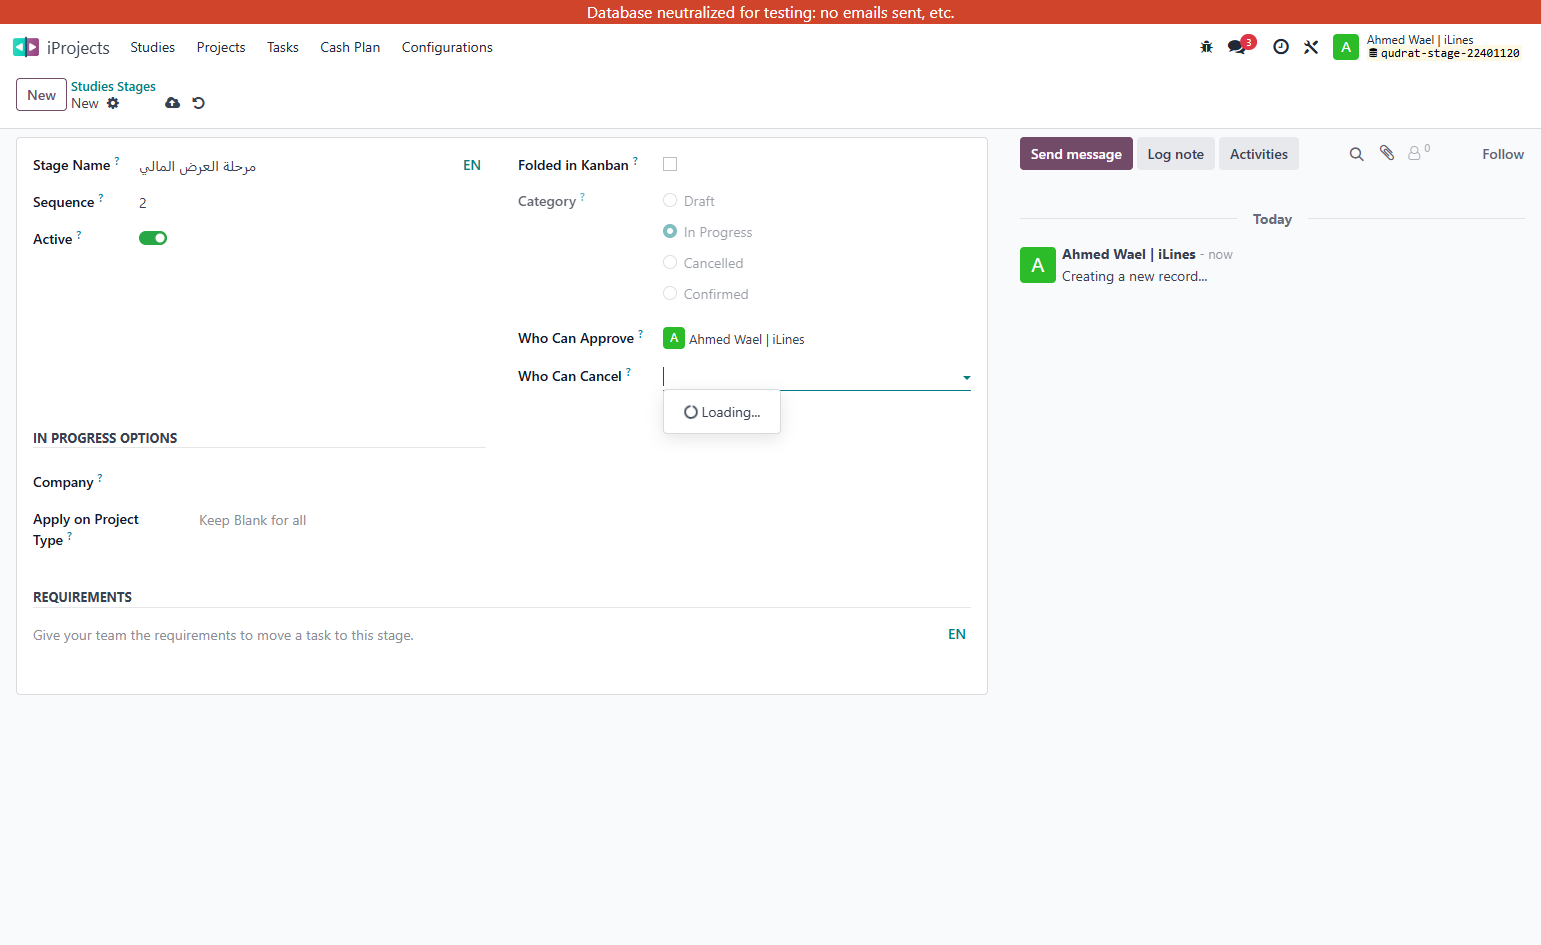Check the Folded in Kanban checkbox
1541x945 pixels.
pos(670,164)
